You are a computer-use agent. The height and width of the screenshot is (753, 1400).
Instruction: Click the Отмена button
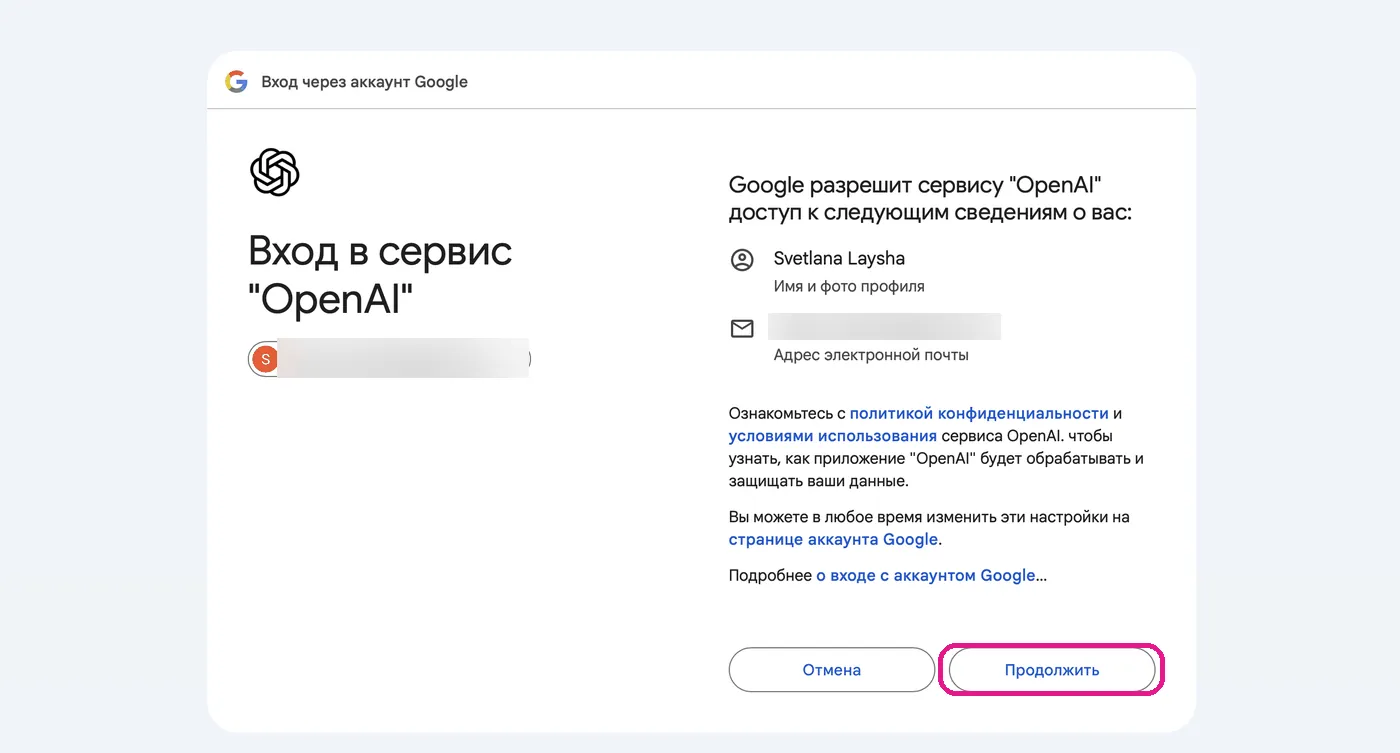pyautogui.click(x=832, y=670)
